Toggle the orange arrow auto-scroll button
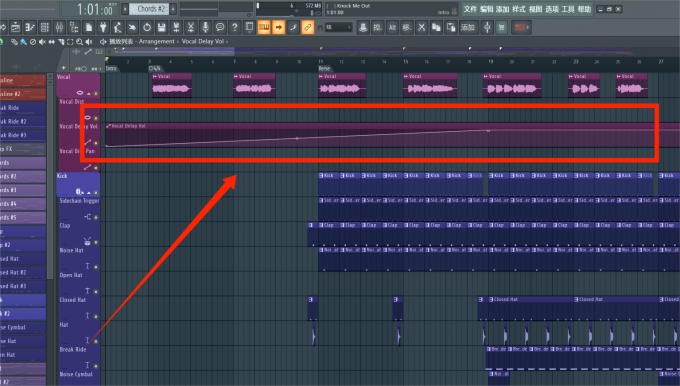680x386 pixels. [x=278, y=27]
